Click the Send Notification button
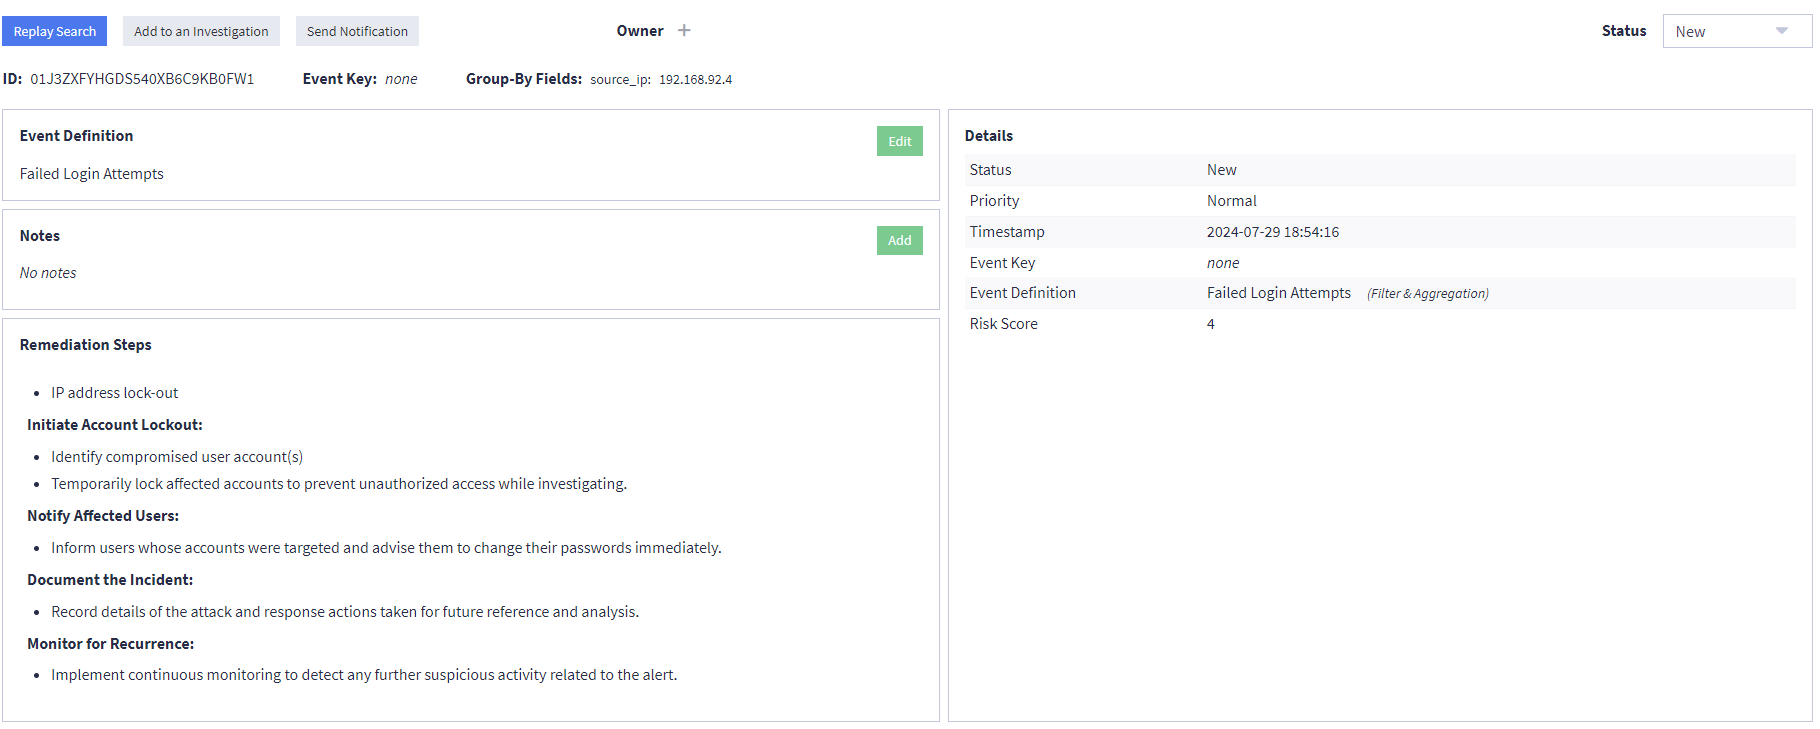Image resolution: width=1820 pixels, height=729 pixels. click(357, 31)
